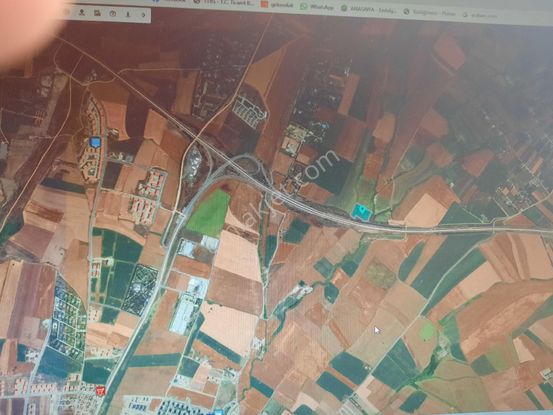The width and height of the screenshot is (553, 415).
Task: Click the cyan location pin beside the highway
Action: [361, 212]
